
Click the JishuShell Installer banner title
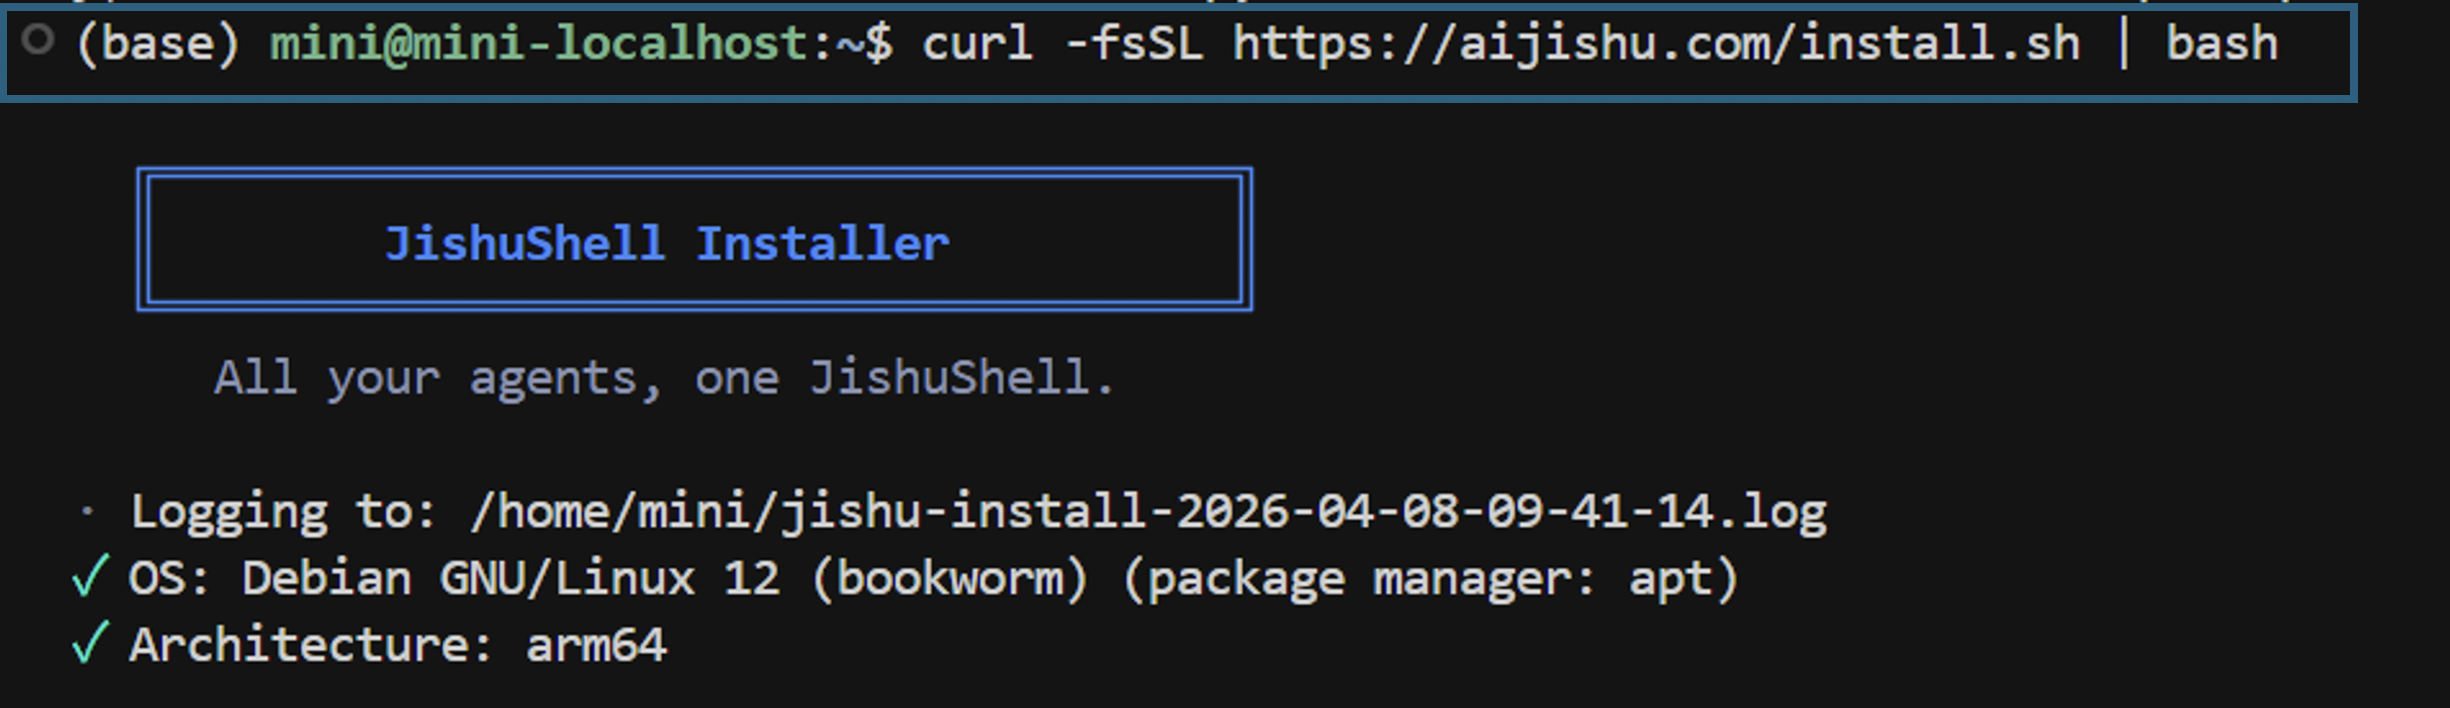[667, 243]
